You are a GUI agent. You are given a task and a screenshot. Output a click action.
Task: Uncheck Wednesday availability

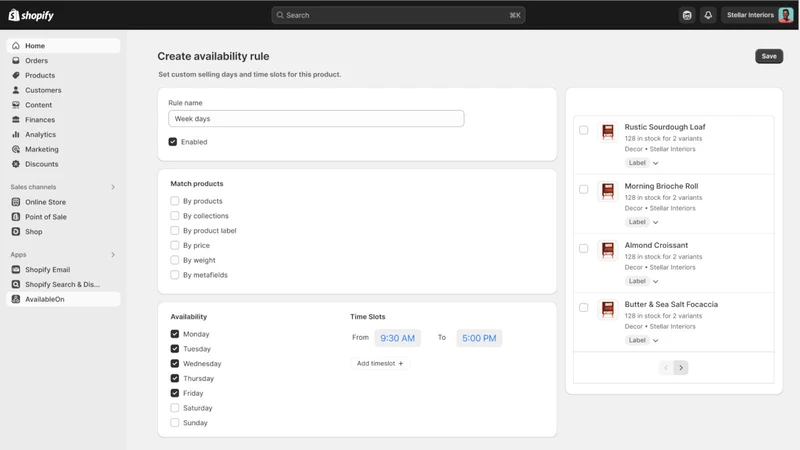coord(174,364)
